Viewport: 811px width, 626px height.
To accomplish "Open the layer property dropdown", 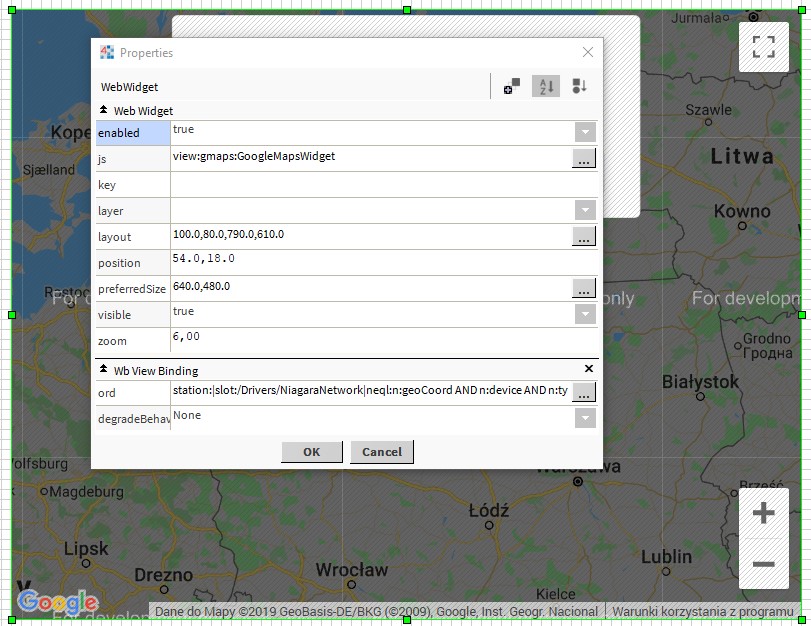I will pos(585,210).
